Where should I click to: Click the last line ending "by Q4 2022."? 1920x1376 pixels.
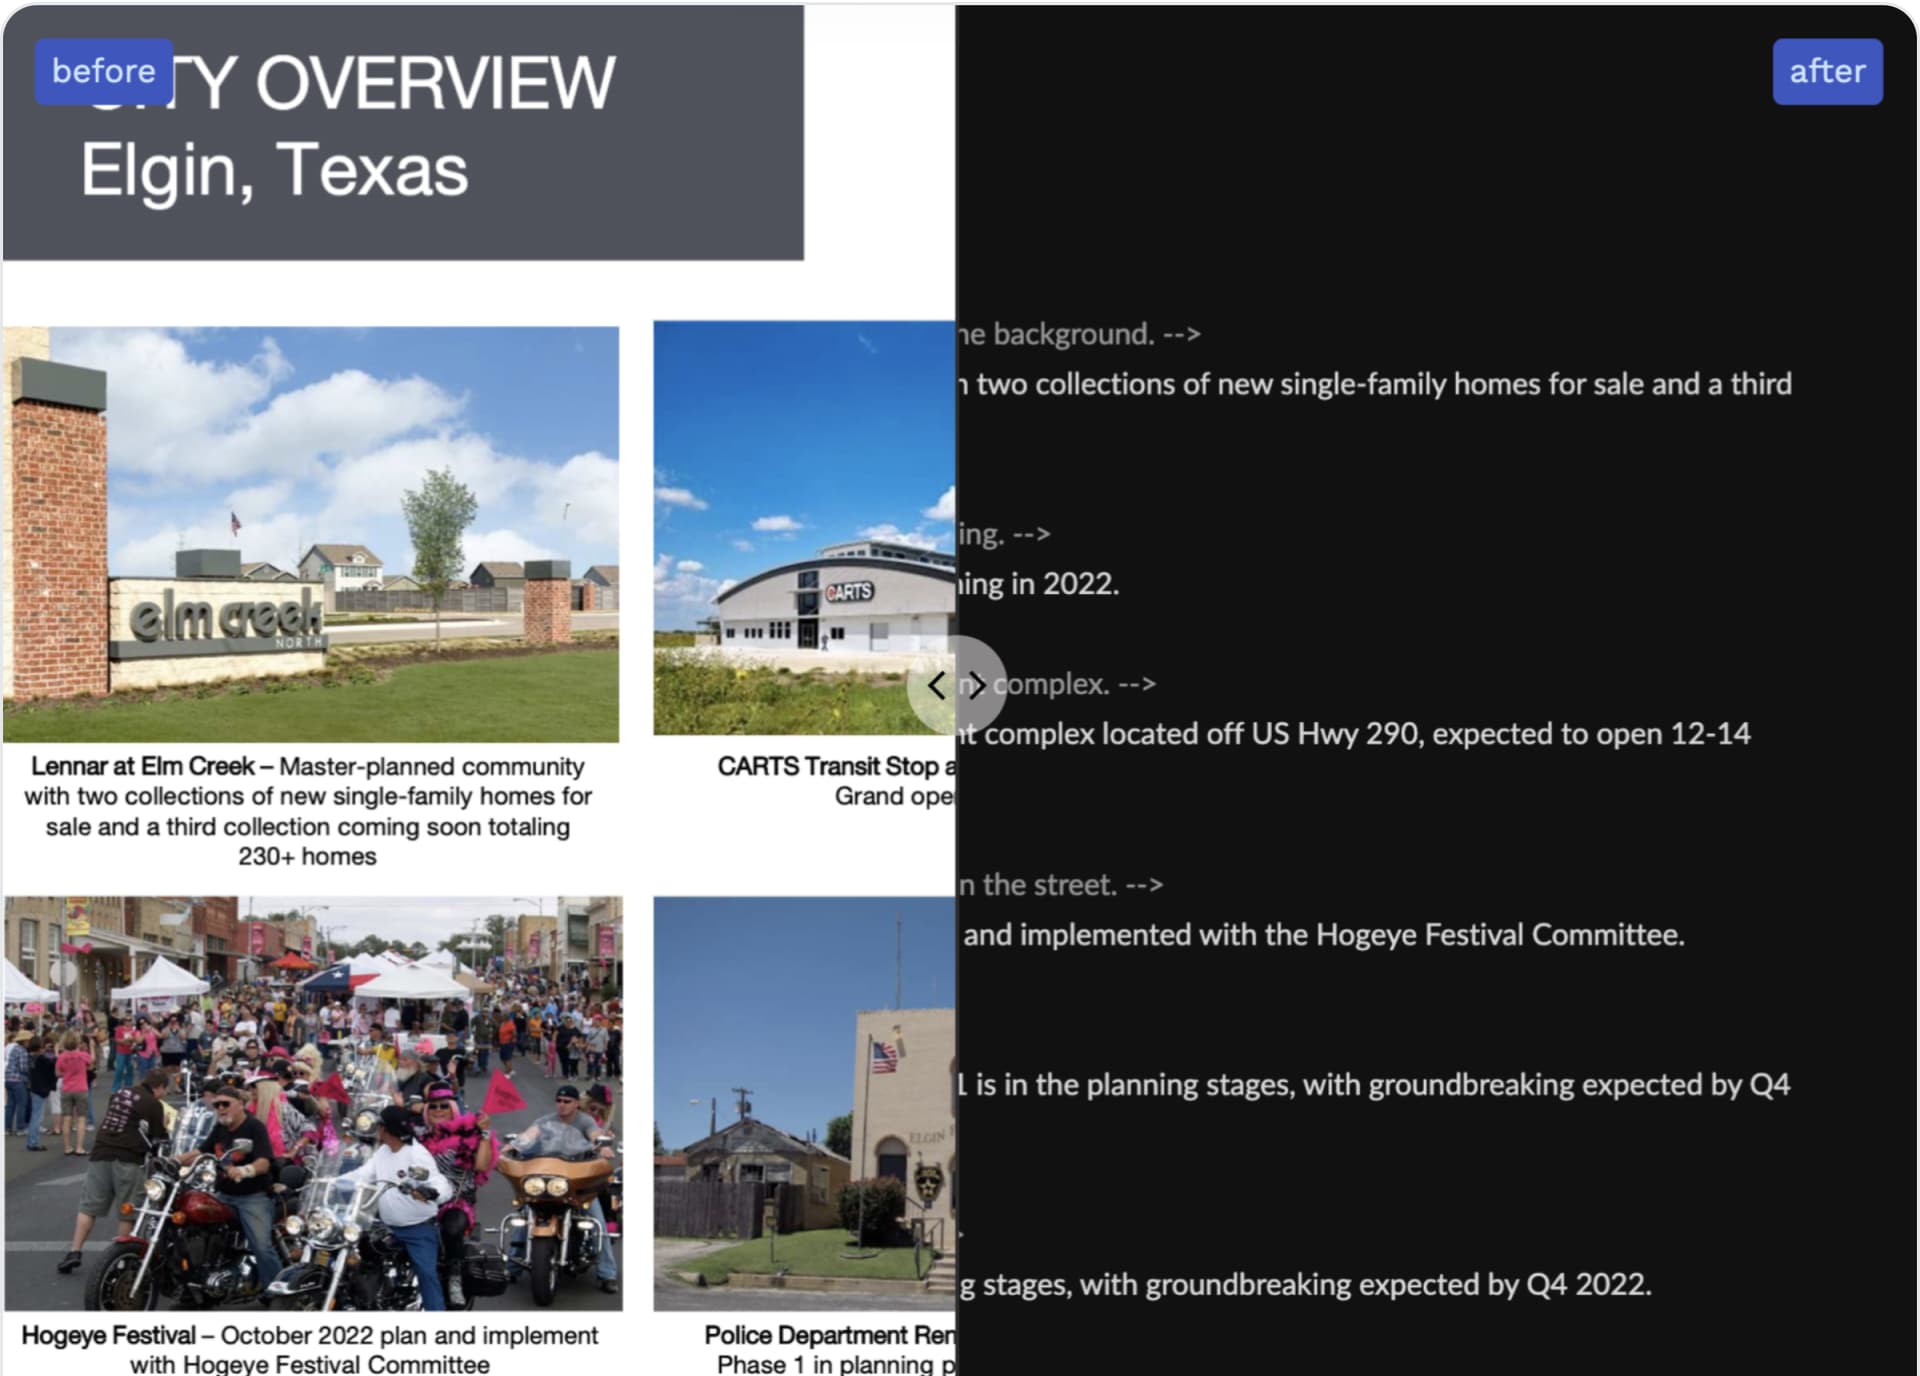click(1304, 1284)
